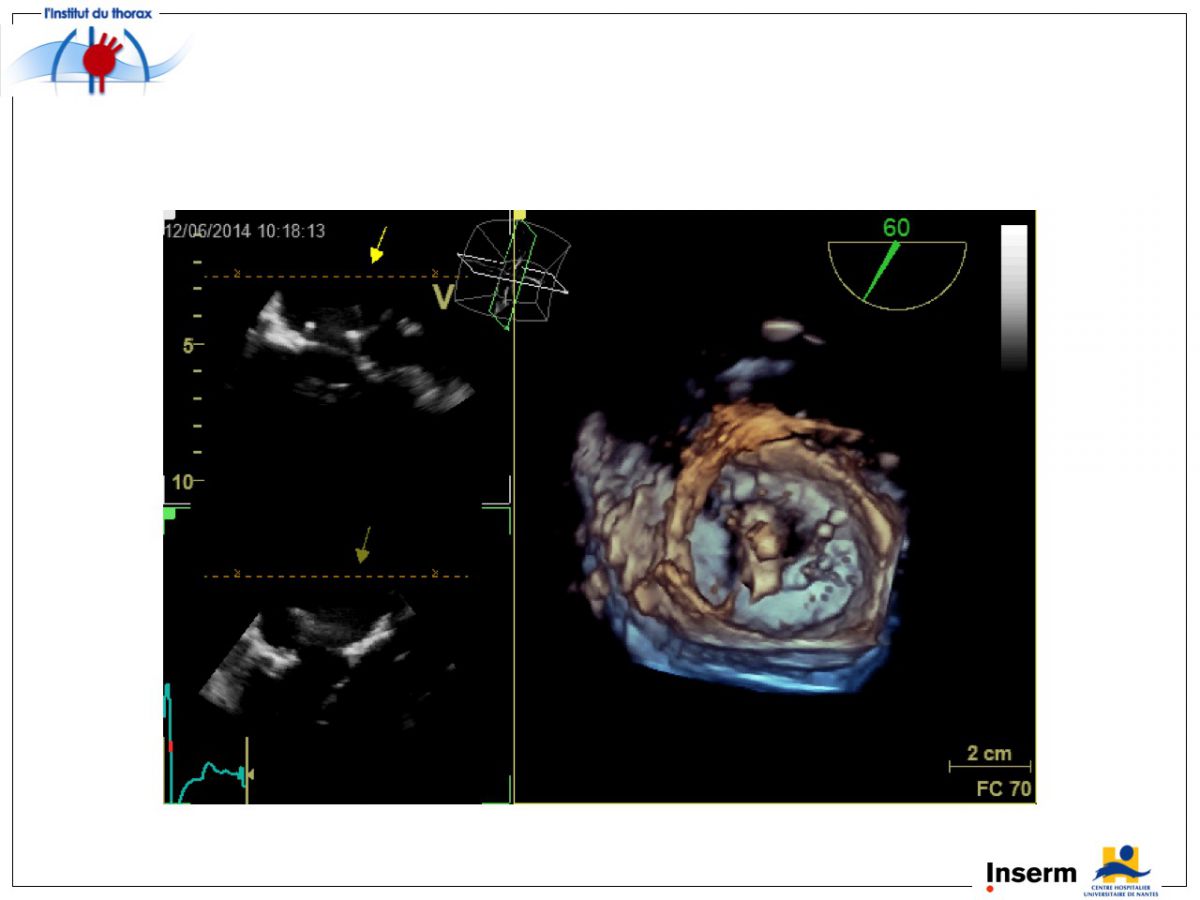Screen dimensions: 1200x900
Task: Click the 3D orientation cube icon
Action: coord(511,272)
